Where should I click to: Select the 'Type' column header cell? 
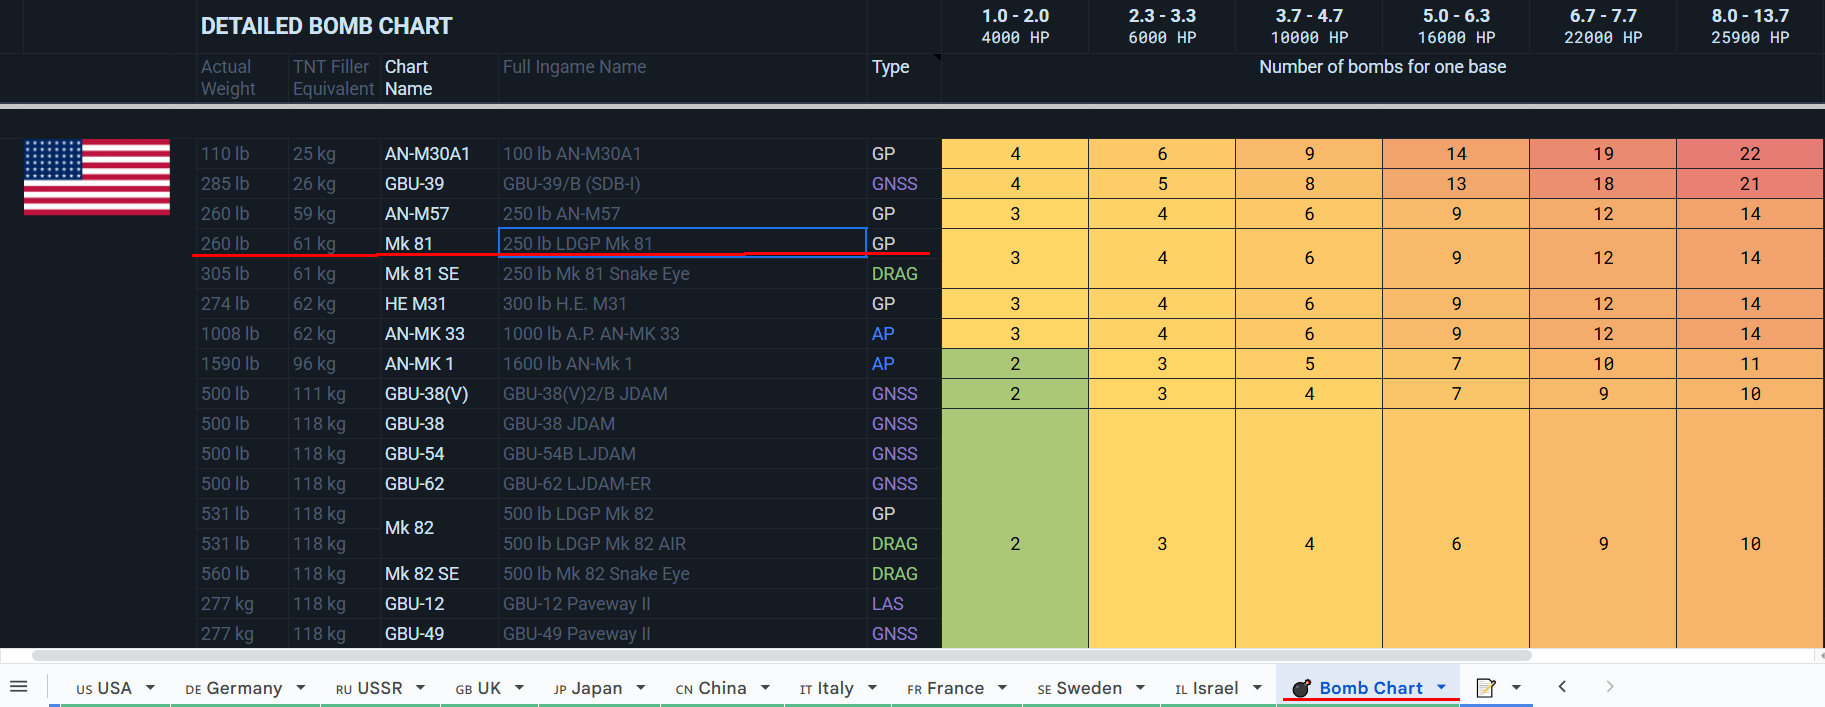tap(903, 78)
